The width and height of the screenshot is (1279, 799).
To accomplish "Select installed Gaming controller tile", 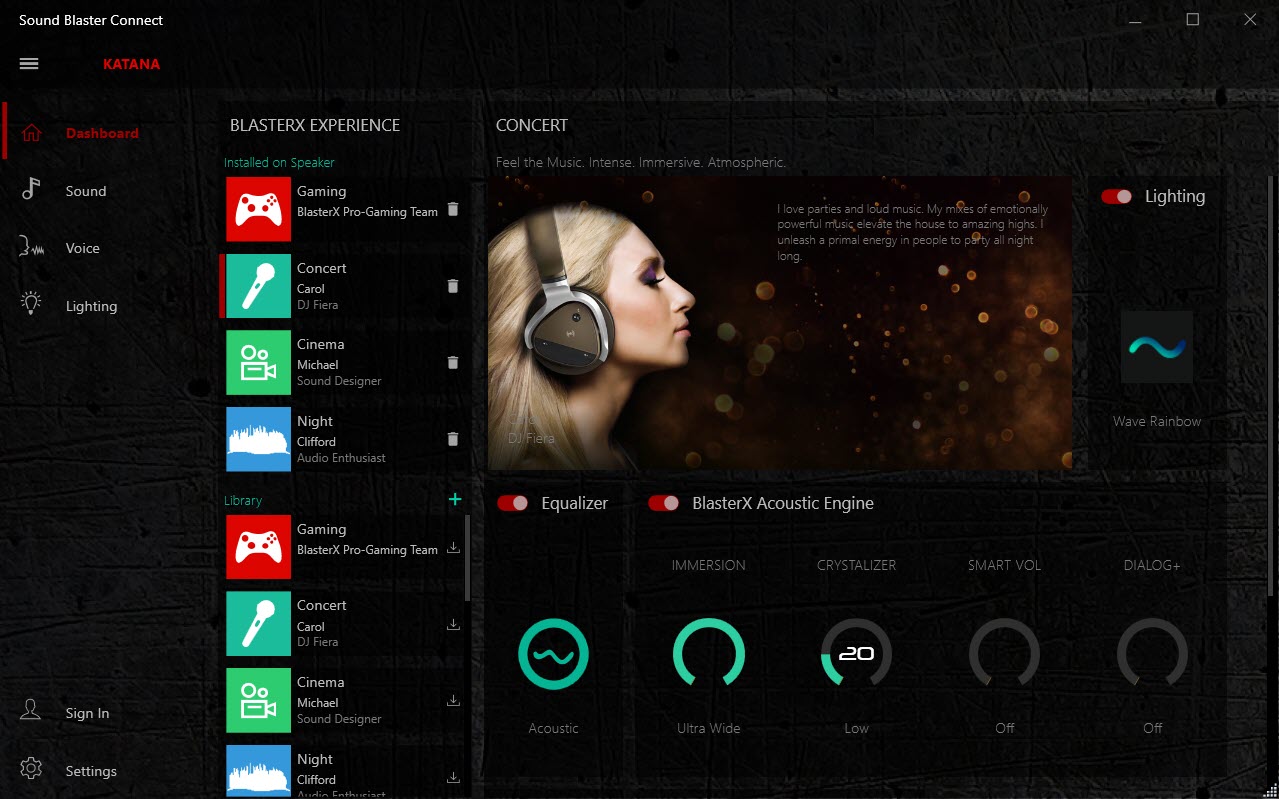I will pyautogui.click(x=258, y=209).
